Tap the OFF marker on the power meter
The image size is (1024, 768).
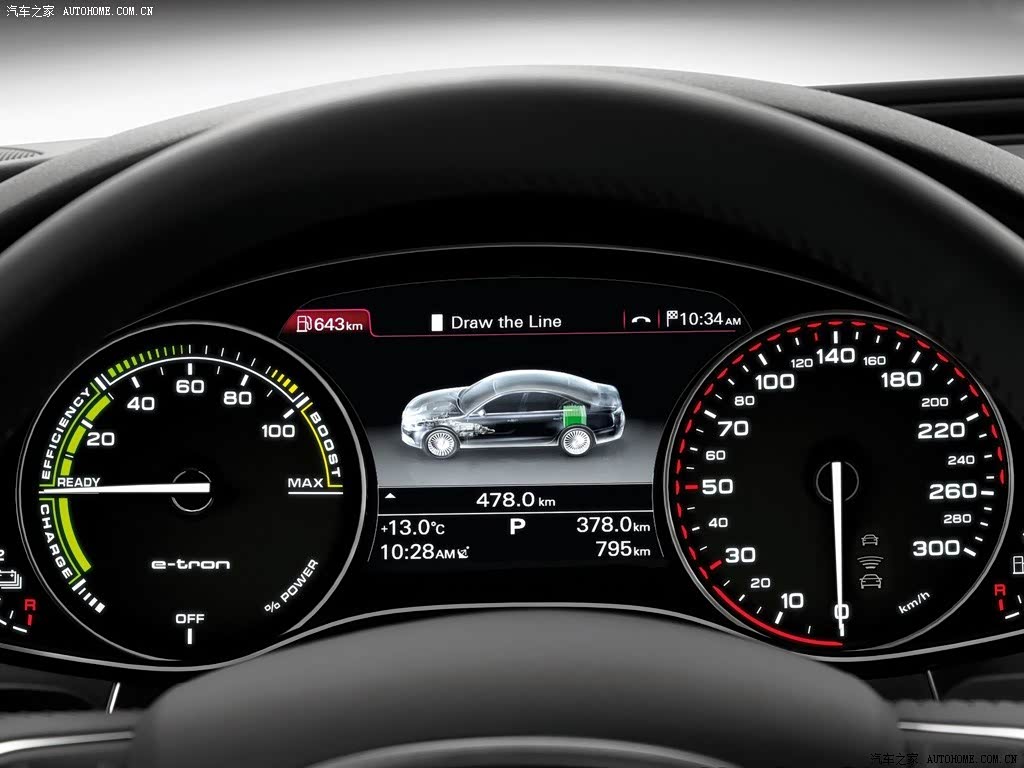tap(190, 618)
